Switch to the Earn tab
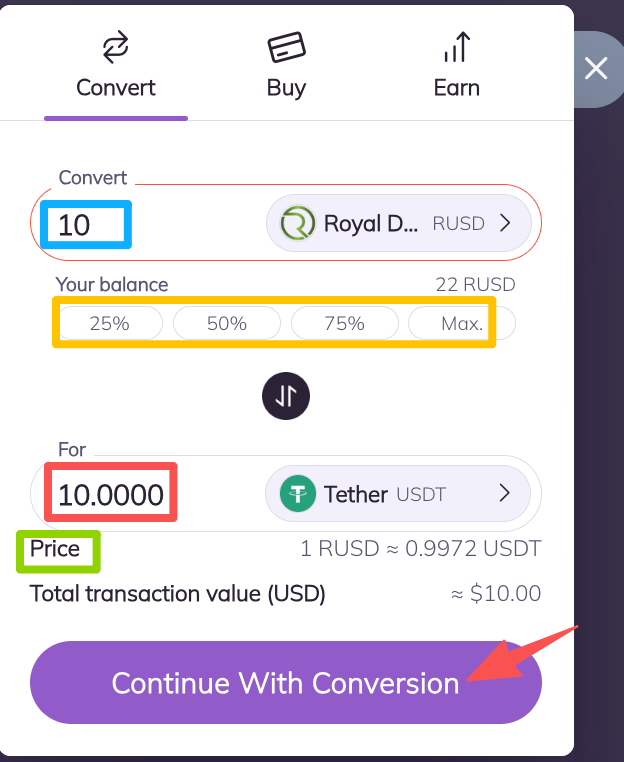624x762 pixels. [456, 87]
